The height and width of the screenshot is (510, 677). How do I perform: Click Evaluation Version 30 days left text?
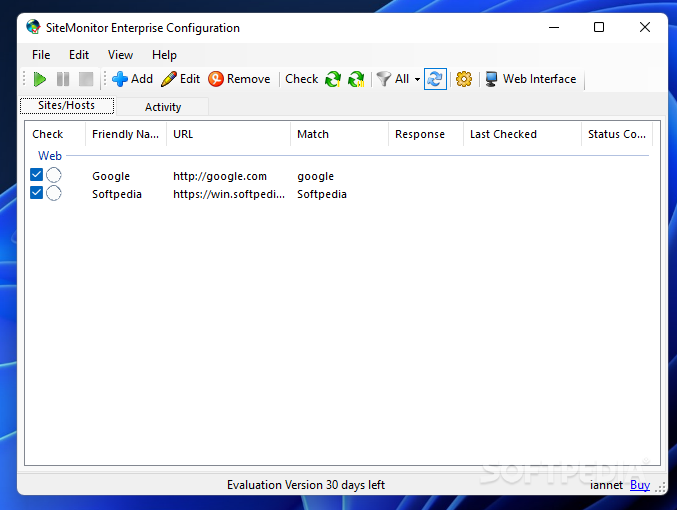[x=306, y=485]
